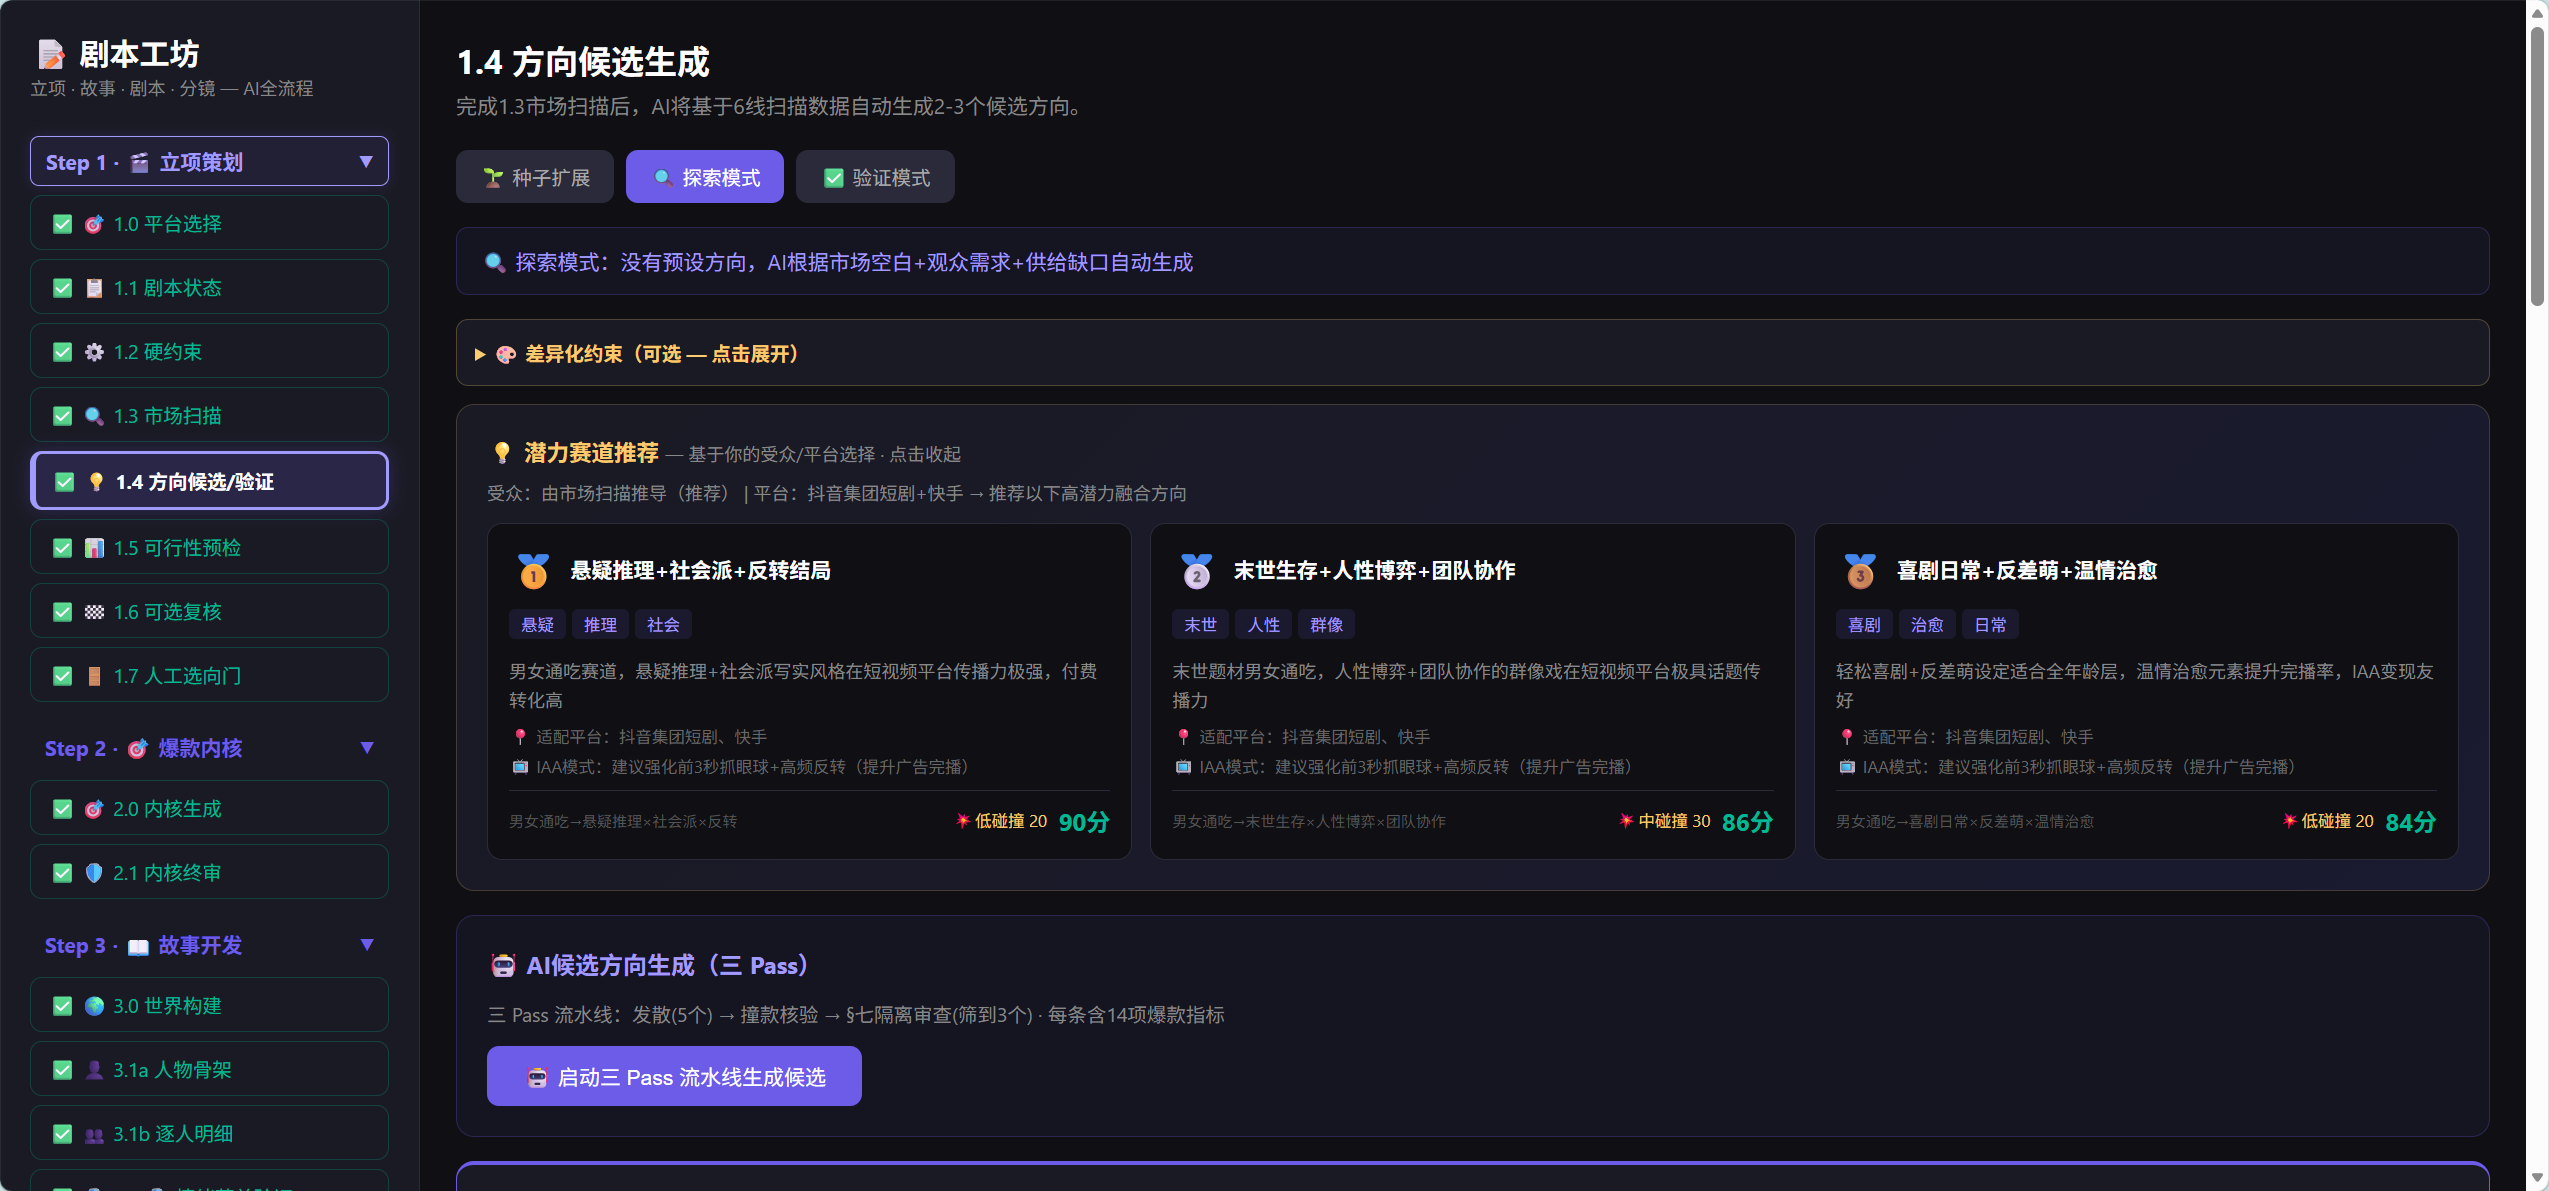
Task: Click the globe icon beside 3.0 世界构建
Action: (94, 1006)
